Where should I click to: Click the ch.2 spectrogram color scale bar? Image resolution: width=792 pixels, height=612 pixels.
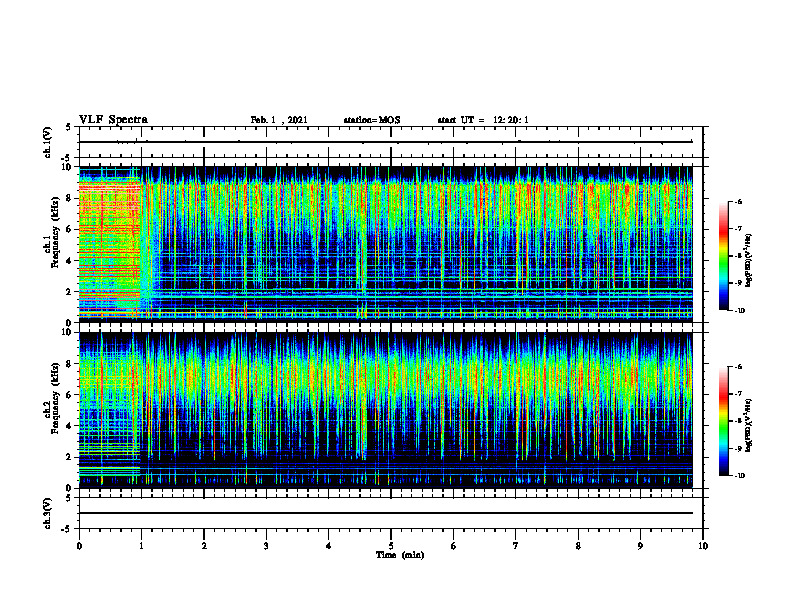tap(723, 421)
